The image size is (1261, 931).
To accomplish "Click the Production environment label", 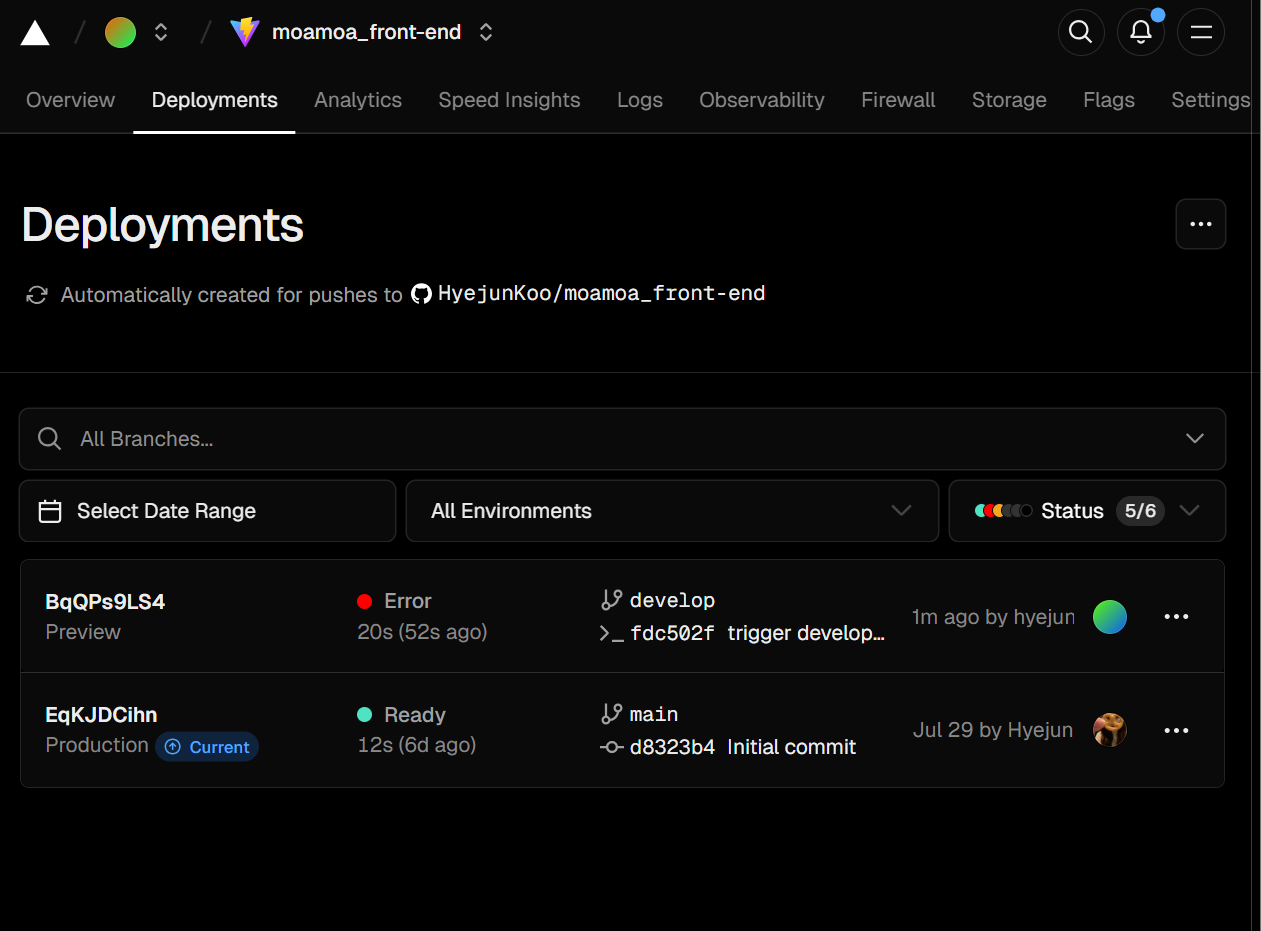I will 97,745.
